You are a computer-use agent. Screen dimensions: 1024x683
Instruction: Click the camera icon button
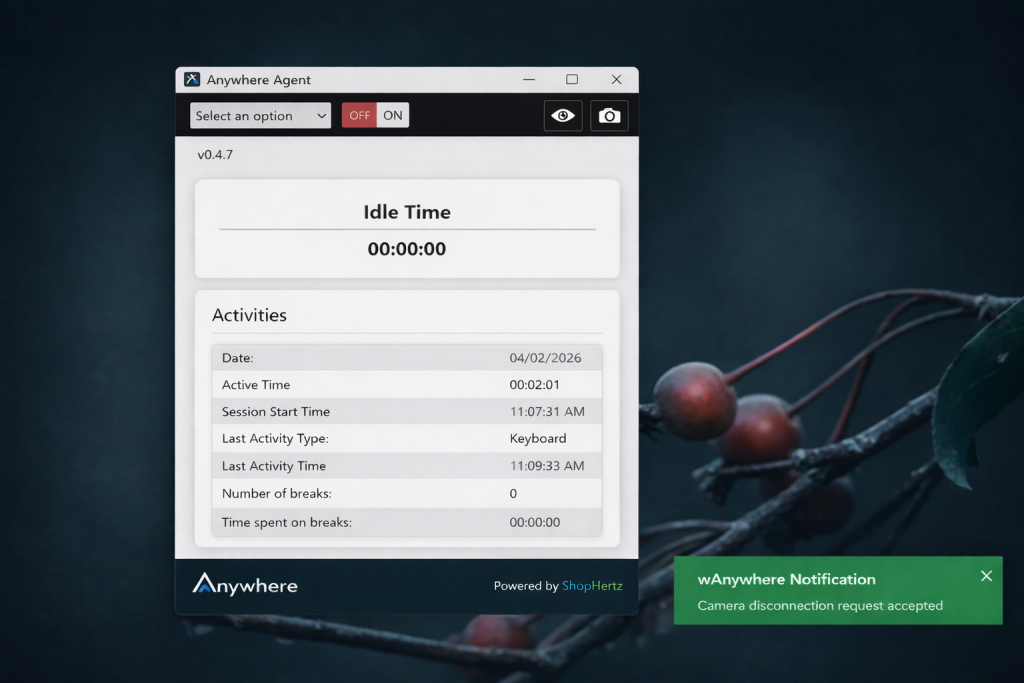(x=609, y=116)
